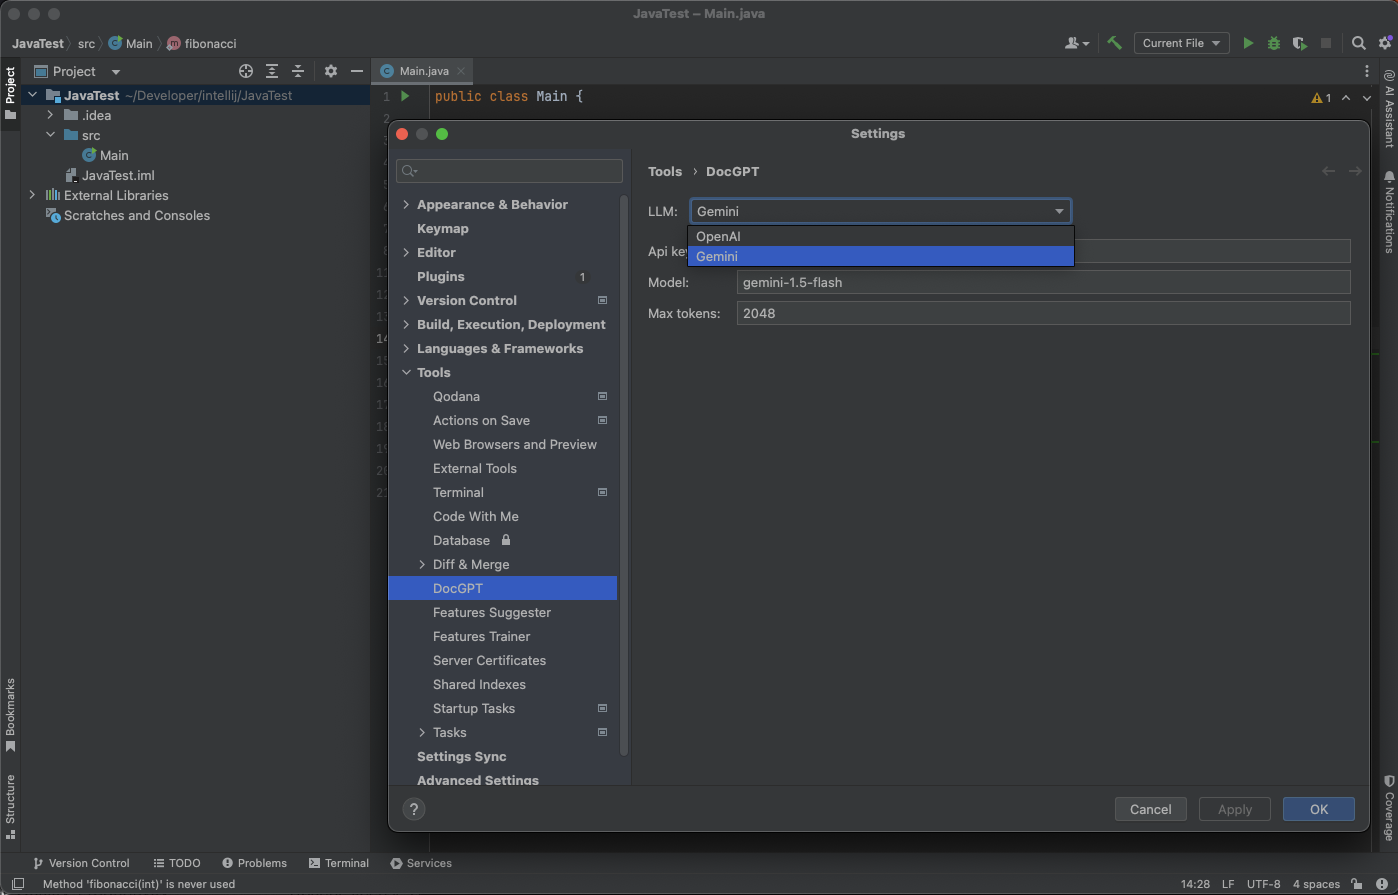Switch to the Main.java editor tab
The image size is (1398, 895).
click(424, 71)
